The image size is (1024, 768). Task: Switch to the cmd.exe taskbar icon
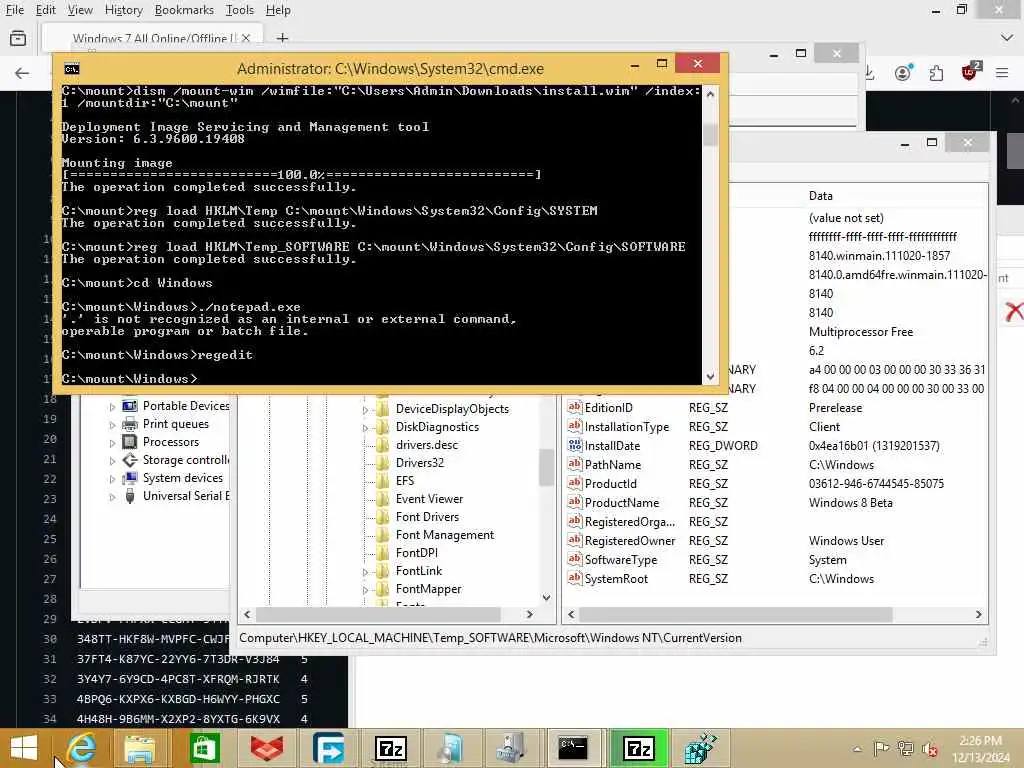click(573, 748)
